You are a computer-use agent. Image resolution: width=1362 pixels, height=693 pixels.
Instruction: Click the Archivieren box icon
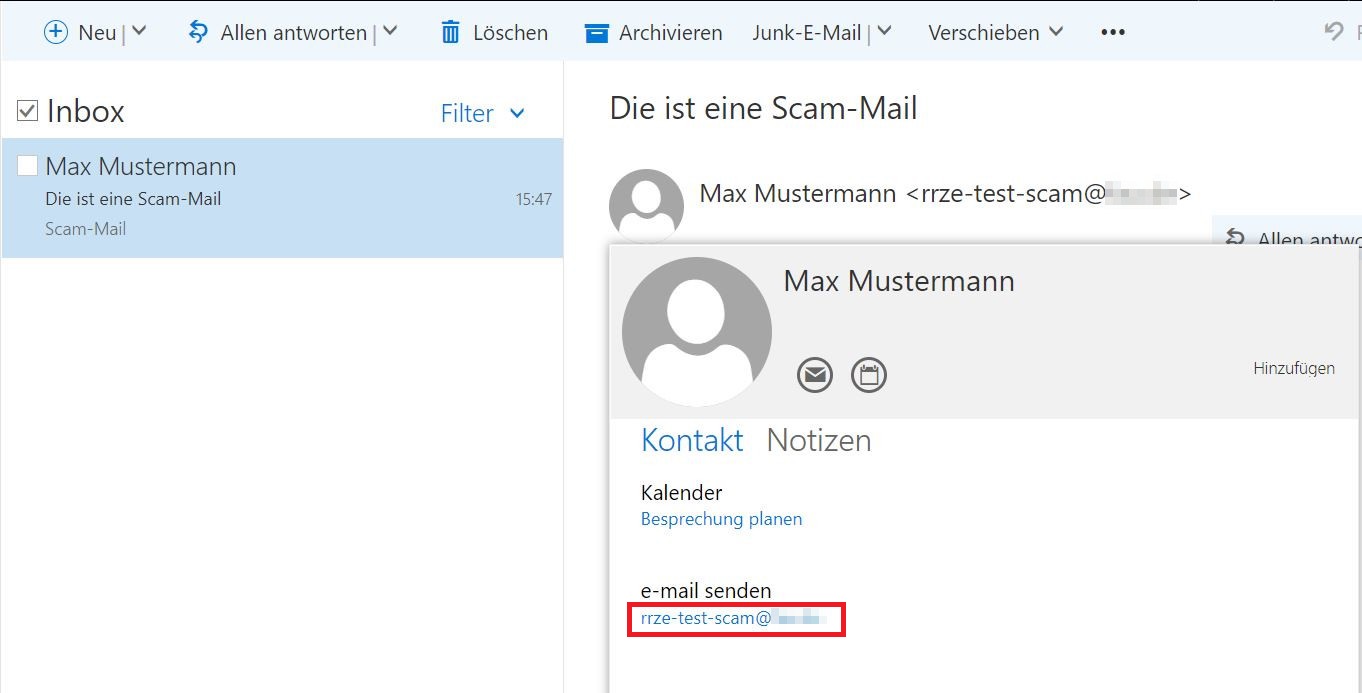(x=597, y=33)
